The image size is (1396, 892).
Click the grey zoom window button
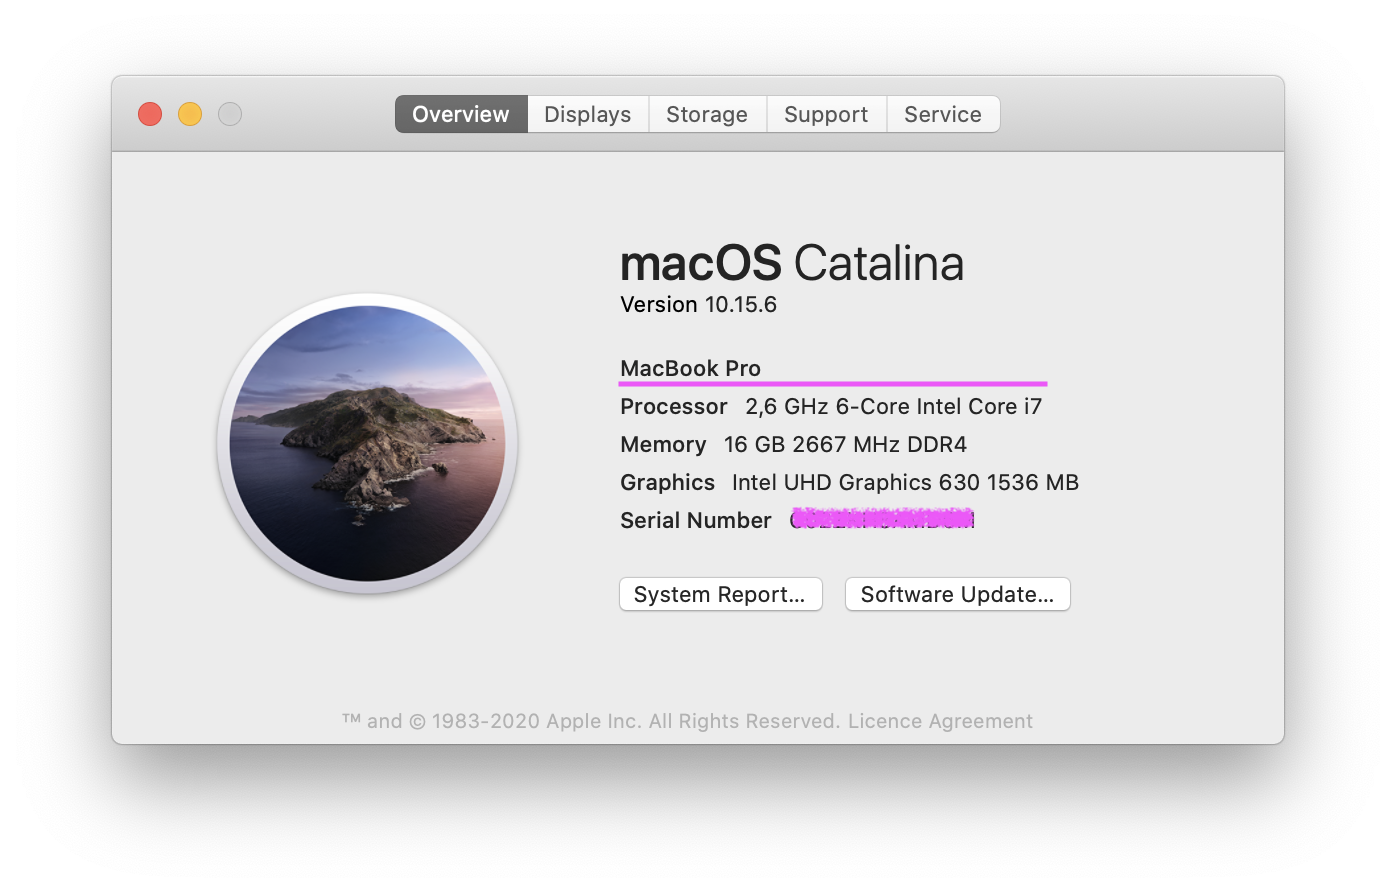coord(229,113)
